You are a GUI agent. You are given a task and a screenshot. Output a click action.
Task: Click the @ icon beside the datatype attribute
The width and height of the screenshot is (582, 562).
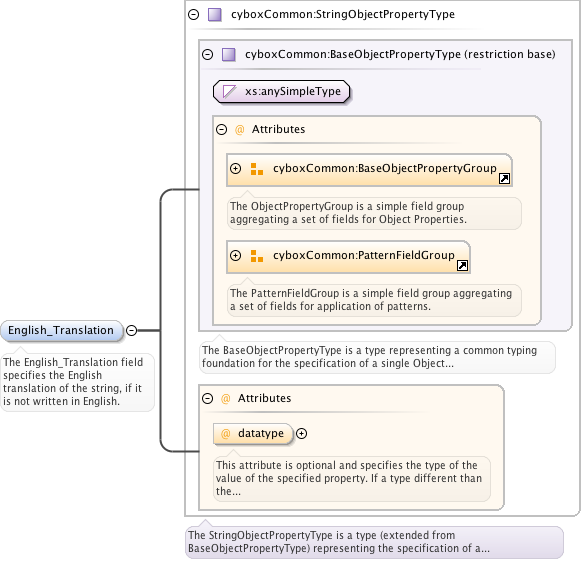click(226, 434)
